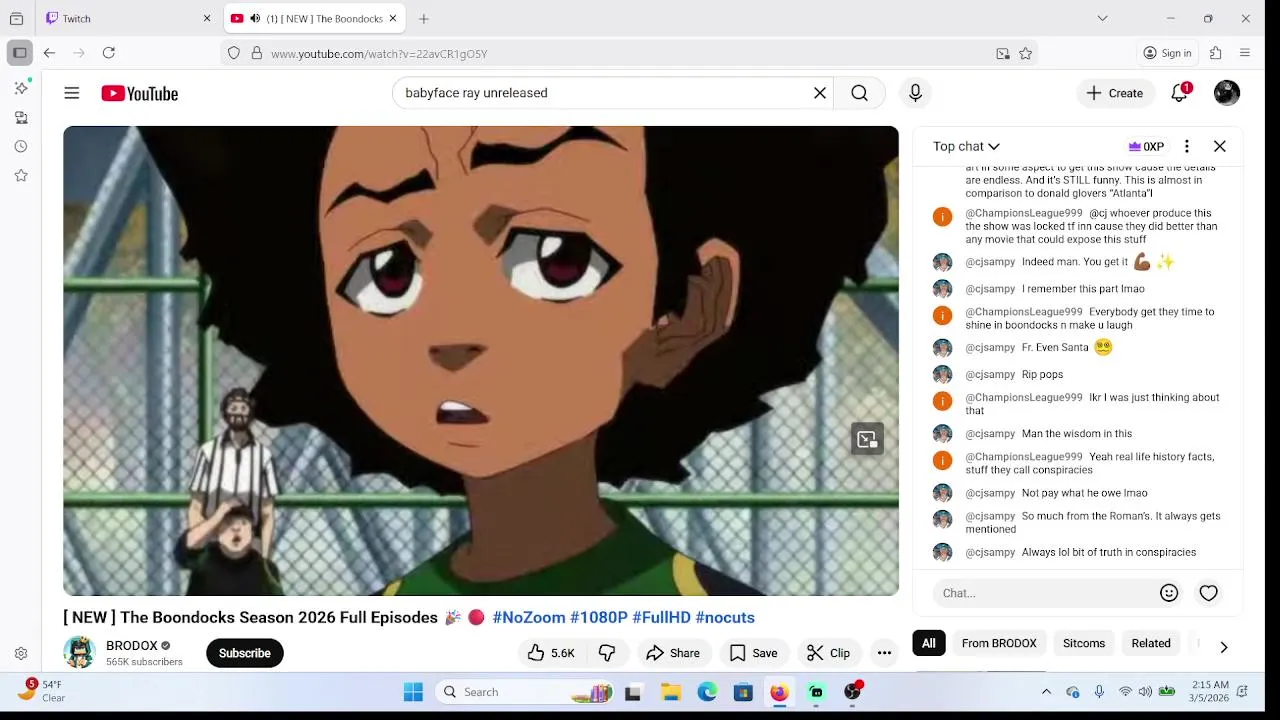
Task: Open the #FullHD hashtag link
Action: pos(661,618)
